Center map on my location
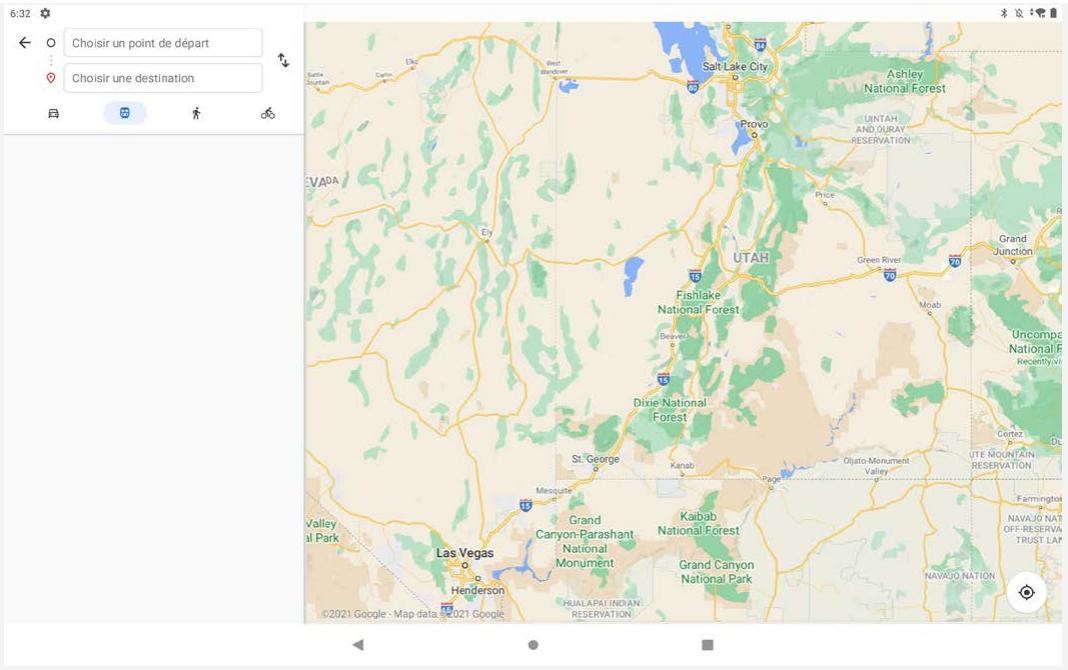The width and height of the screenshot is (1068, 670). pyautogui.click(x=1026, y=592)
